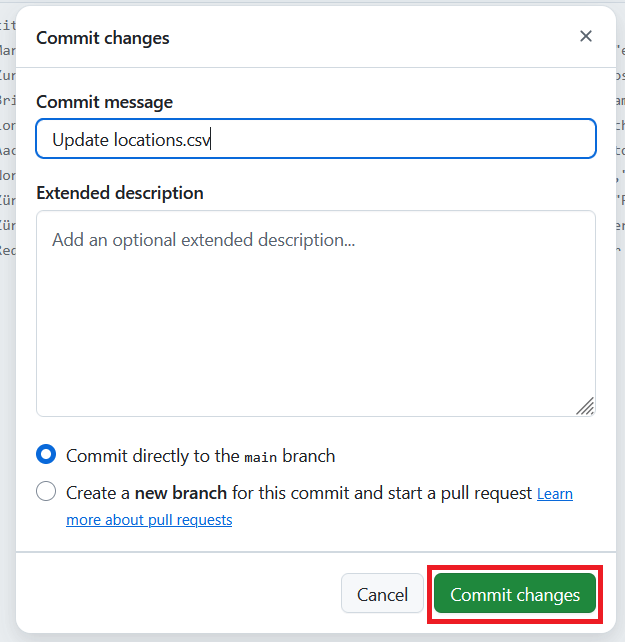Focus the Extended description text area
This screenshot has height=642, width=625.
pos(316,312)
